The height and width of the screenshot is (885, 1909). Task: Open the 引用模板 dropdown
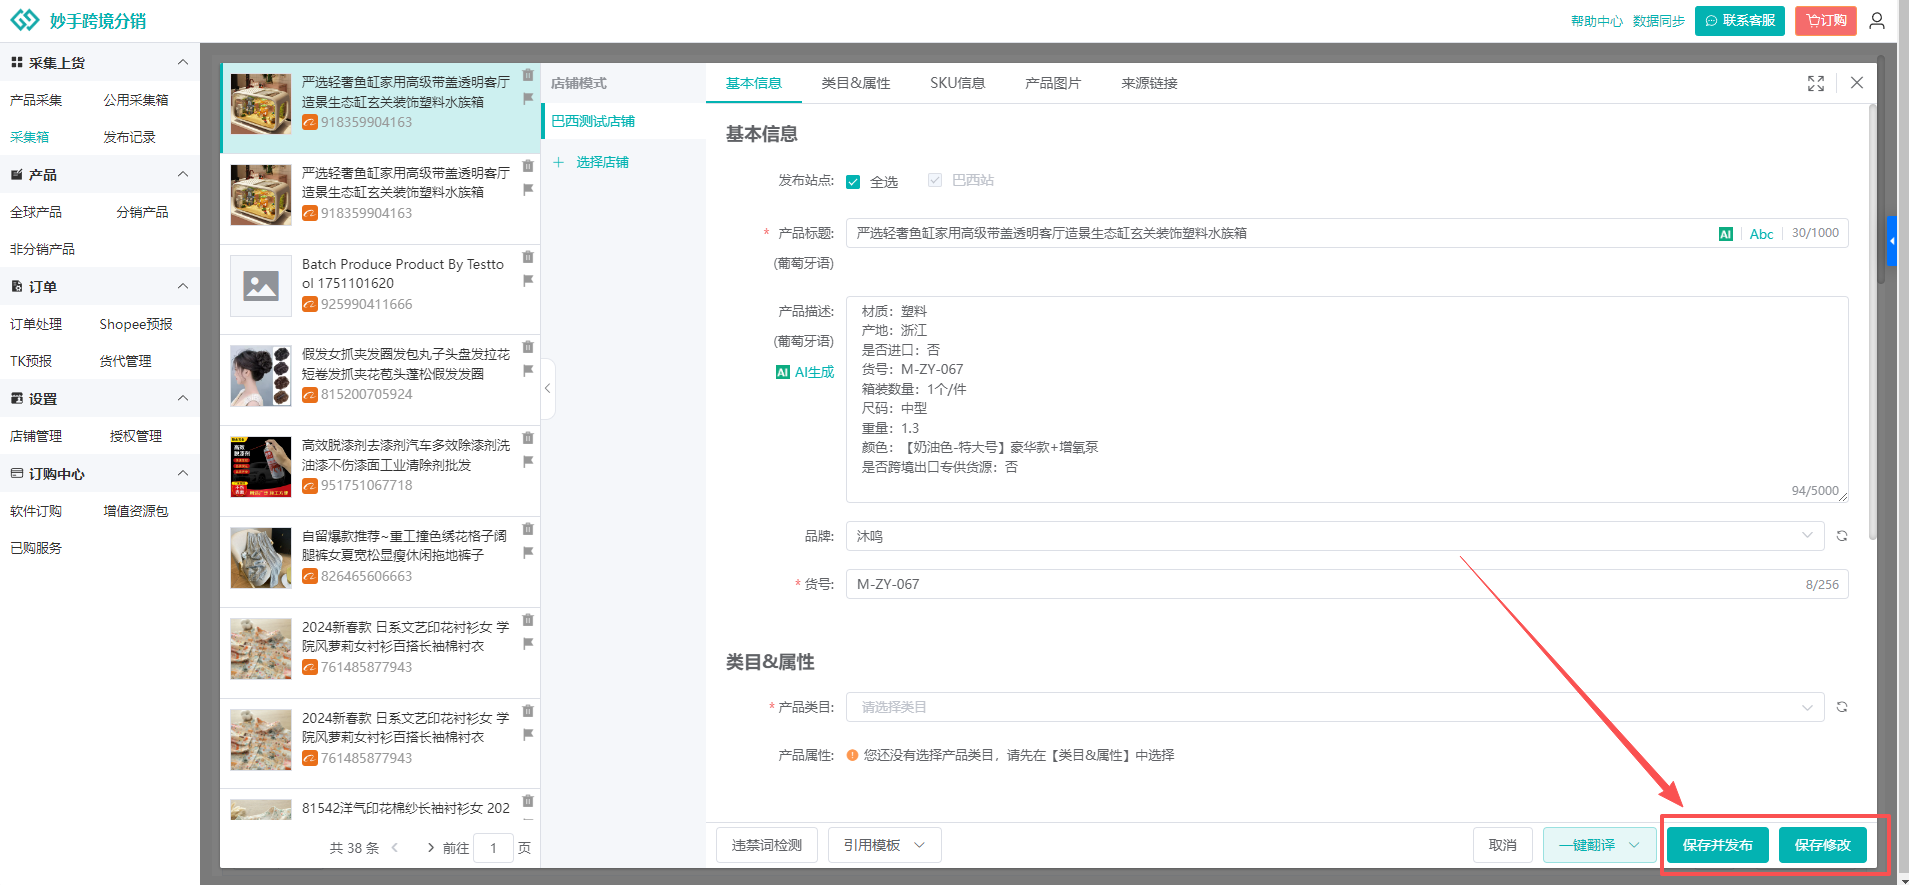[x=884, y=845]
